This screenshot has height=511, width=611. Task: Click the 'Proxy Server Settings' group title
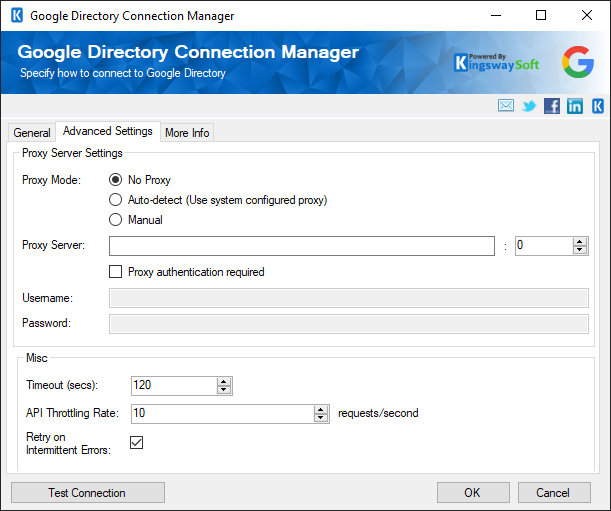72,153
